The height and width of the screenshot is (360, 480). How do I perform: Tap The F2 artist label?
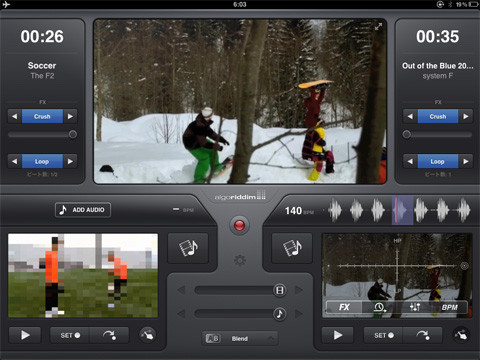[42, 76]
